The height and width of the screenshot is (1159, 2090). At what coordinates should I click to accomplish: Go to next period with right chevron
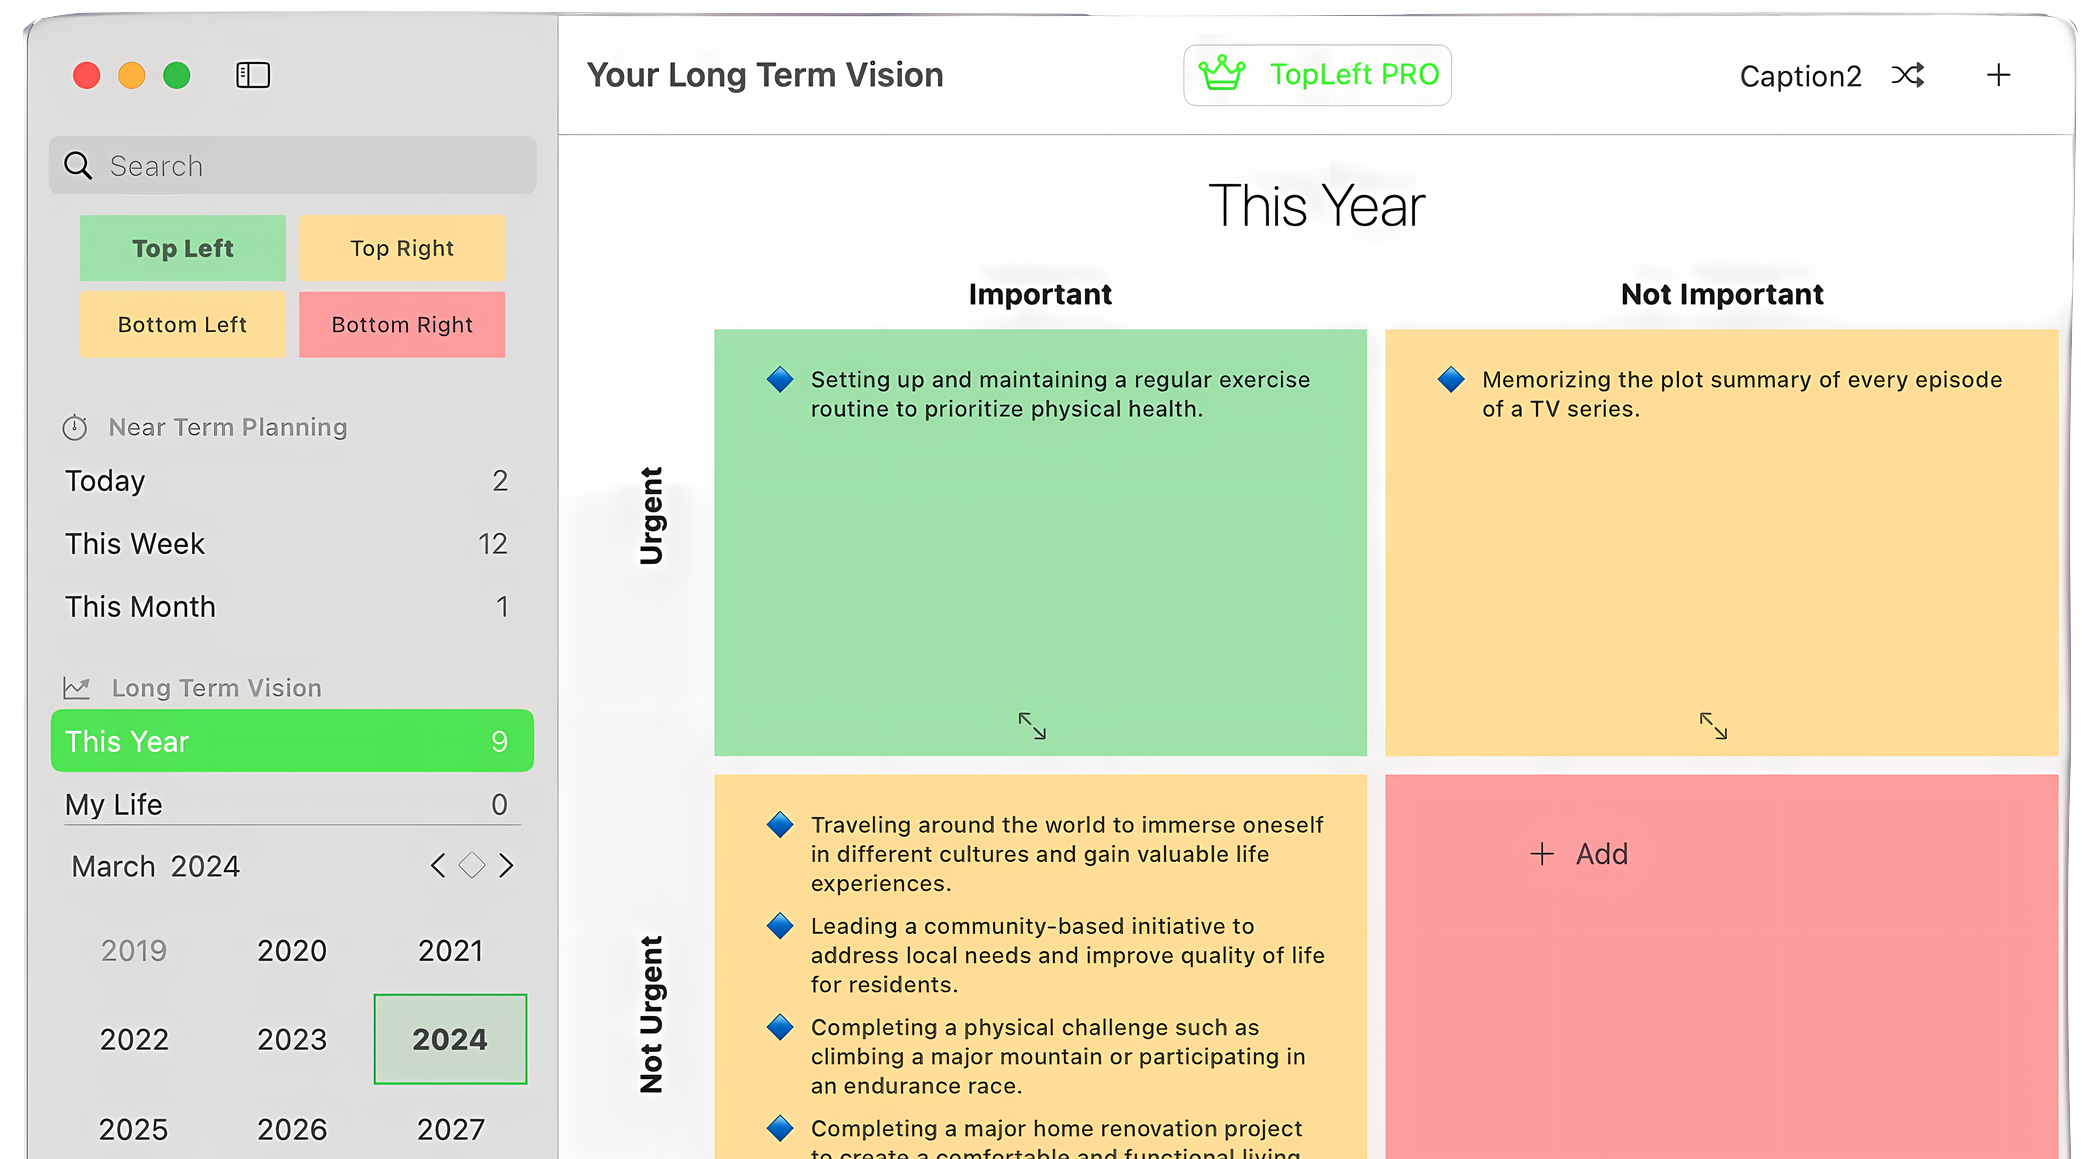point(506,866)
